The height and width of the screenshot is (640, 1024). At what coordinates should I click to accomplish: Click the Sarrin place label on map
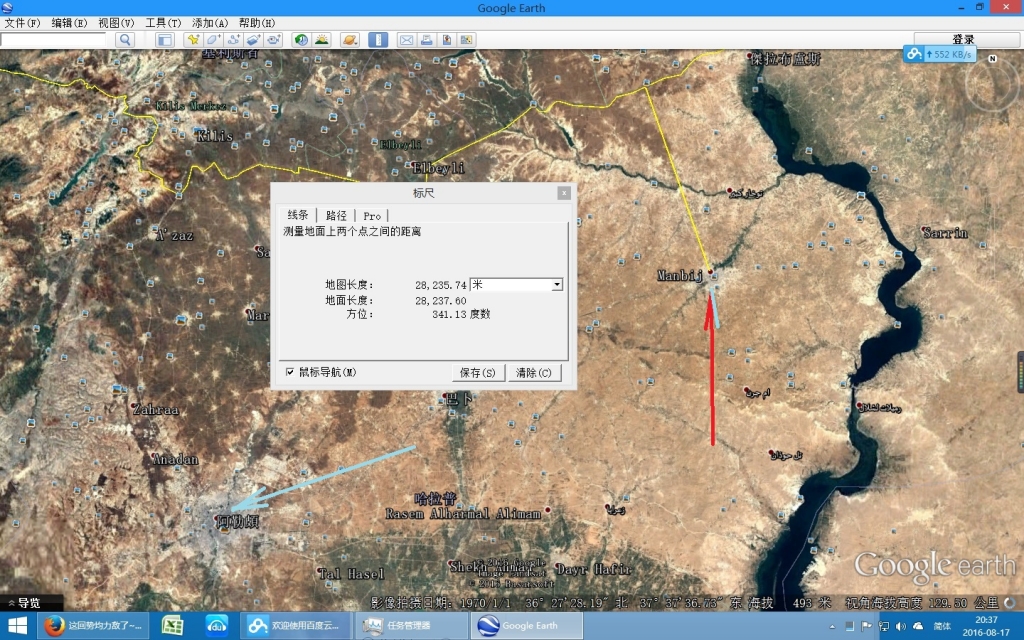(x=945, y=232)
